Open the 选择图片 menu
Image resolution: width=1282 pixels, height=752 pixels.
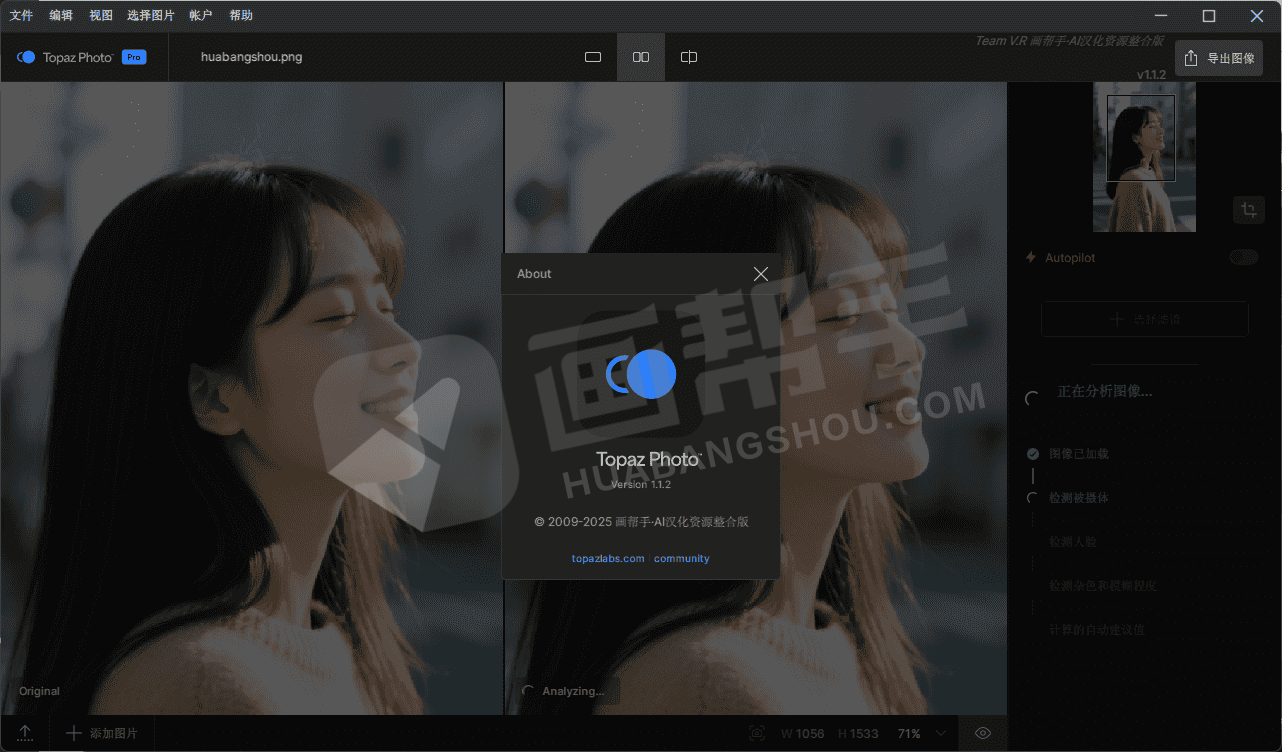coord(150,15)
